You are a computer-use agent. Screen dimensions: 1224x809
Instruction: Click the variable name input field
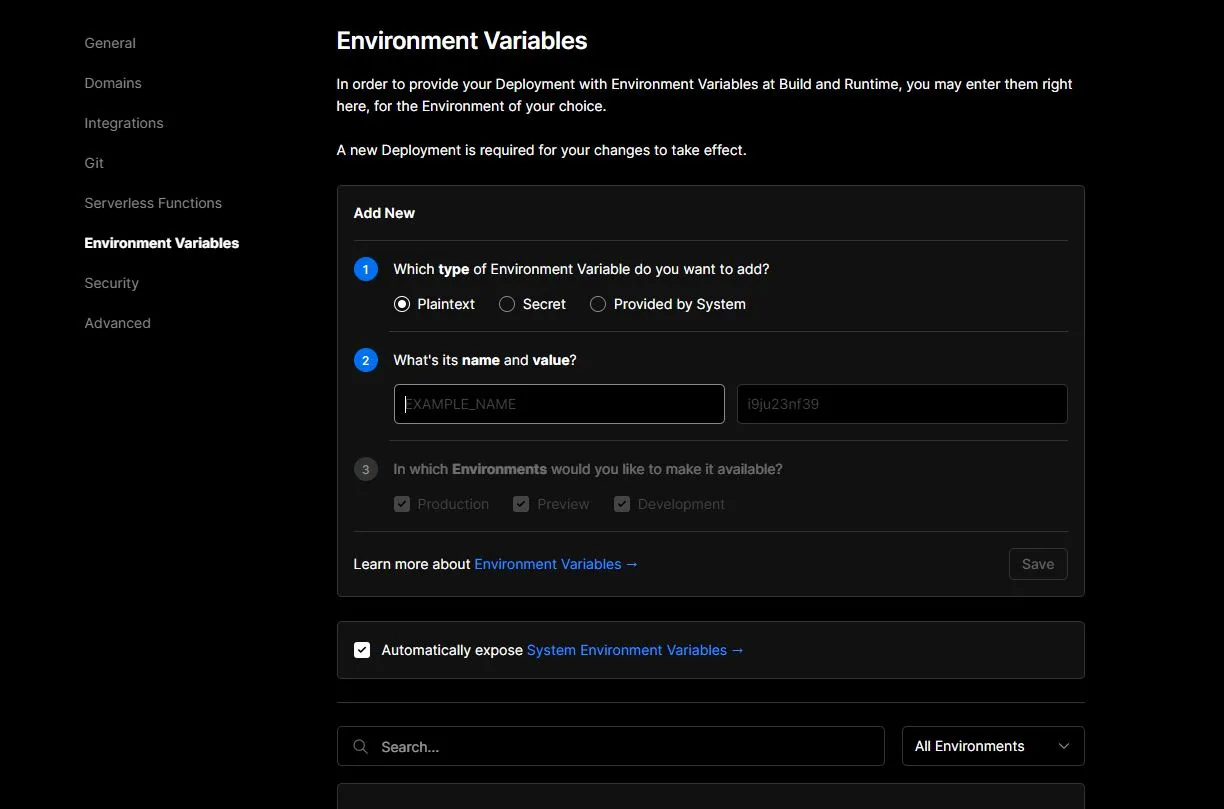pos(559,404)
